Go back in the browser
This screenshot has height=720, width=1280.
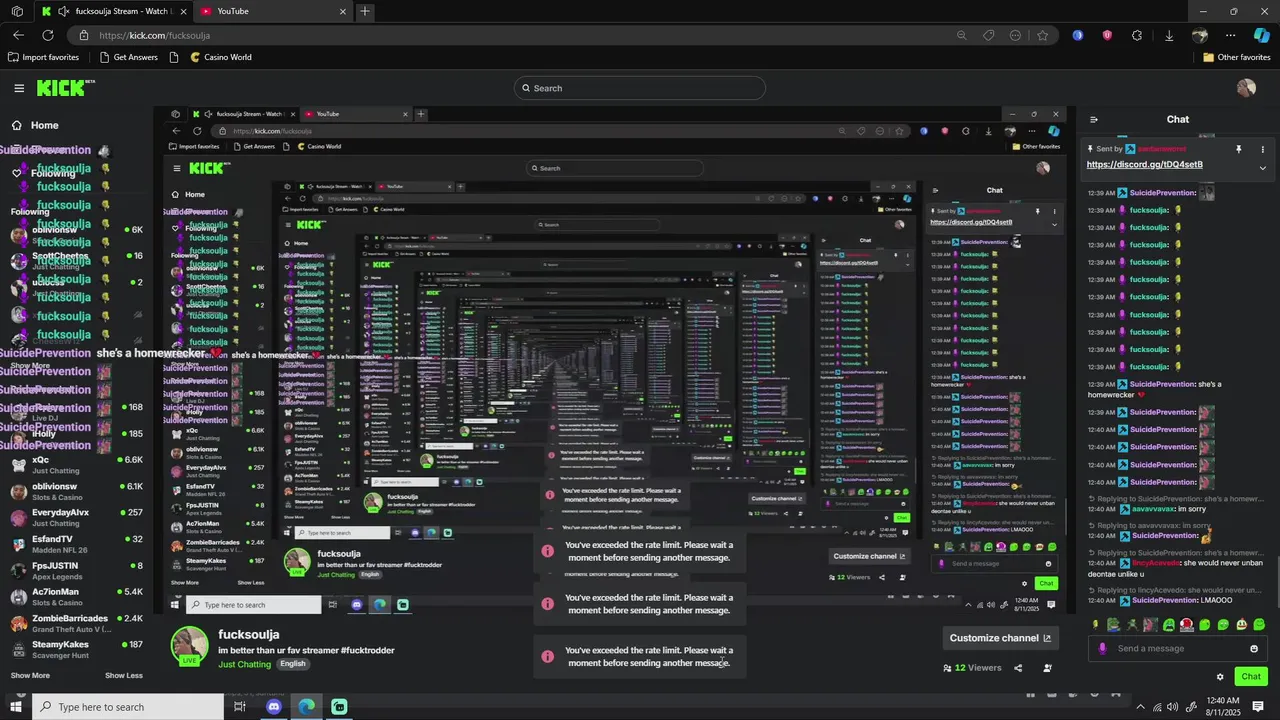click(x=18, y=35)
